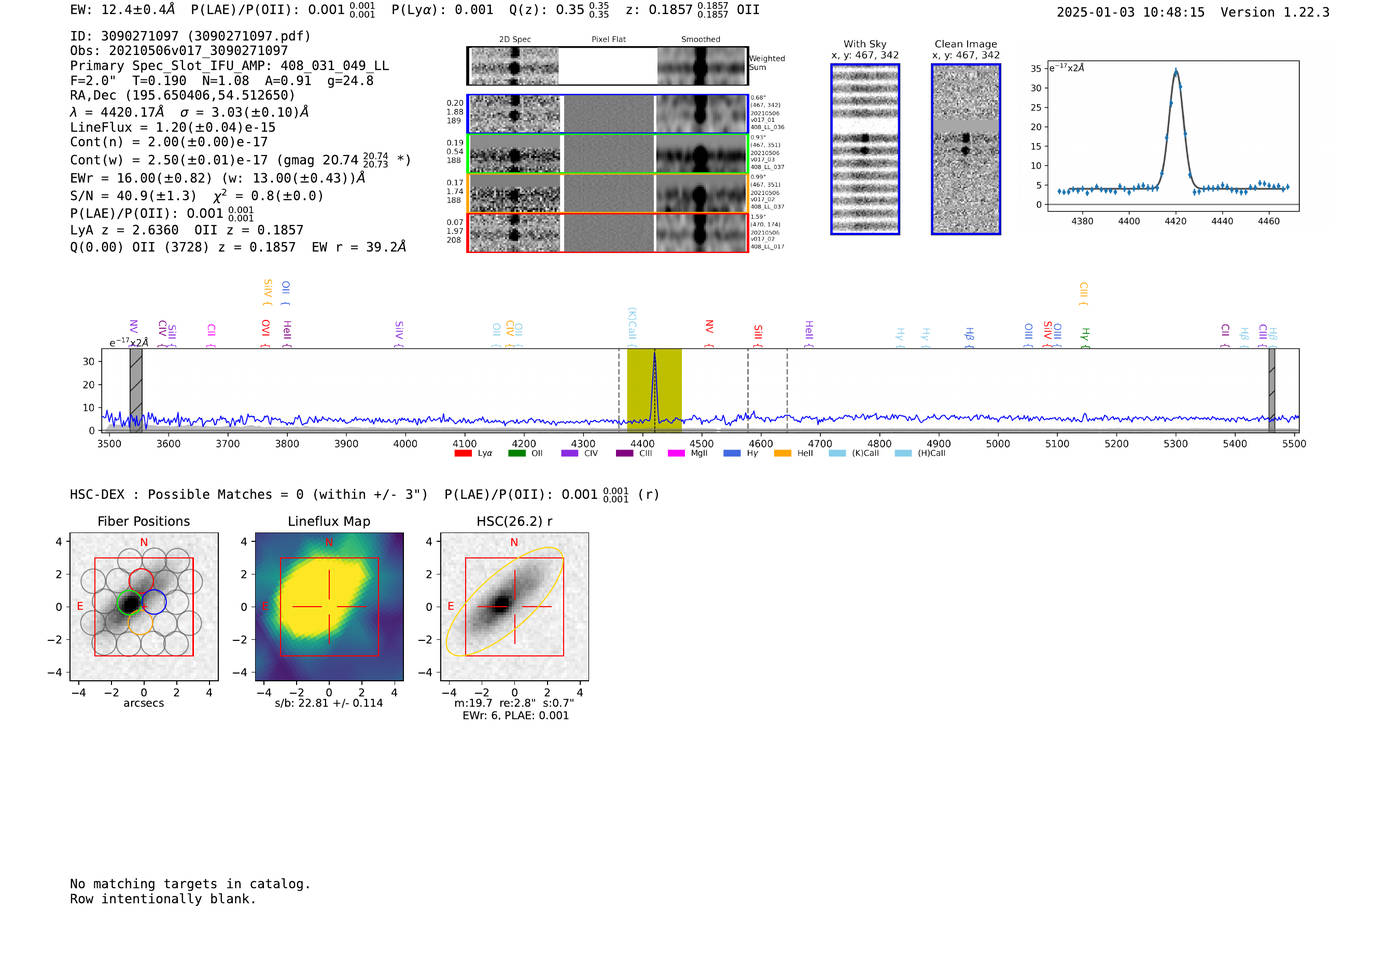Click the (K)CaII legend swatch
The width and height of the screenshot is (1400, 953).
point(837,453)
